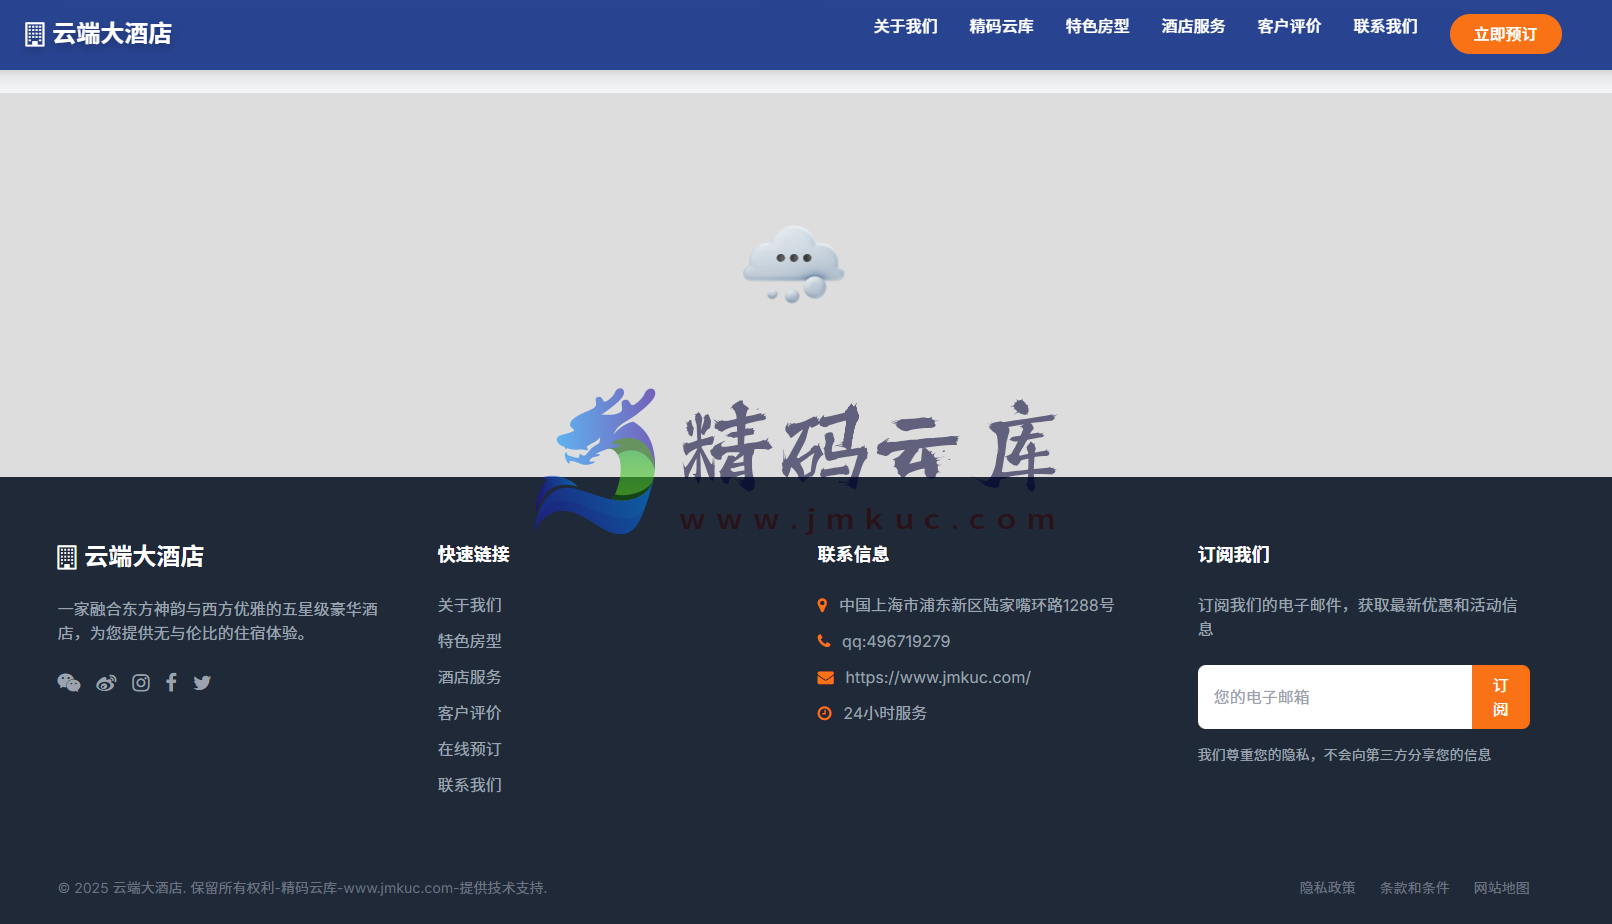This screenshot has height=924, width=1612.
Task: Click the https://www.jmkuc.com/ contact text
Action: click(x=938, y=677)
